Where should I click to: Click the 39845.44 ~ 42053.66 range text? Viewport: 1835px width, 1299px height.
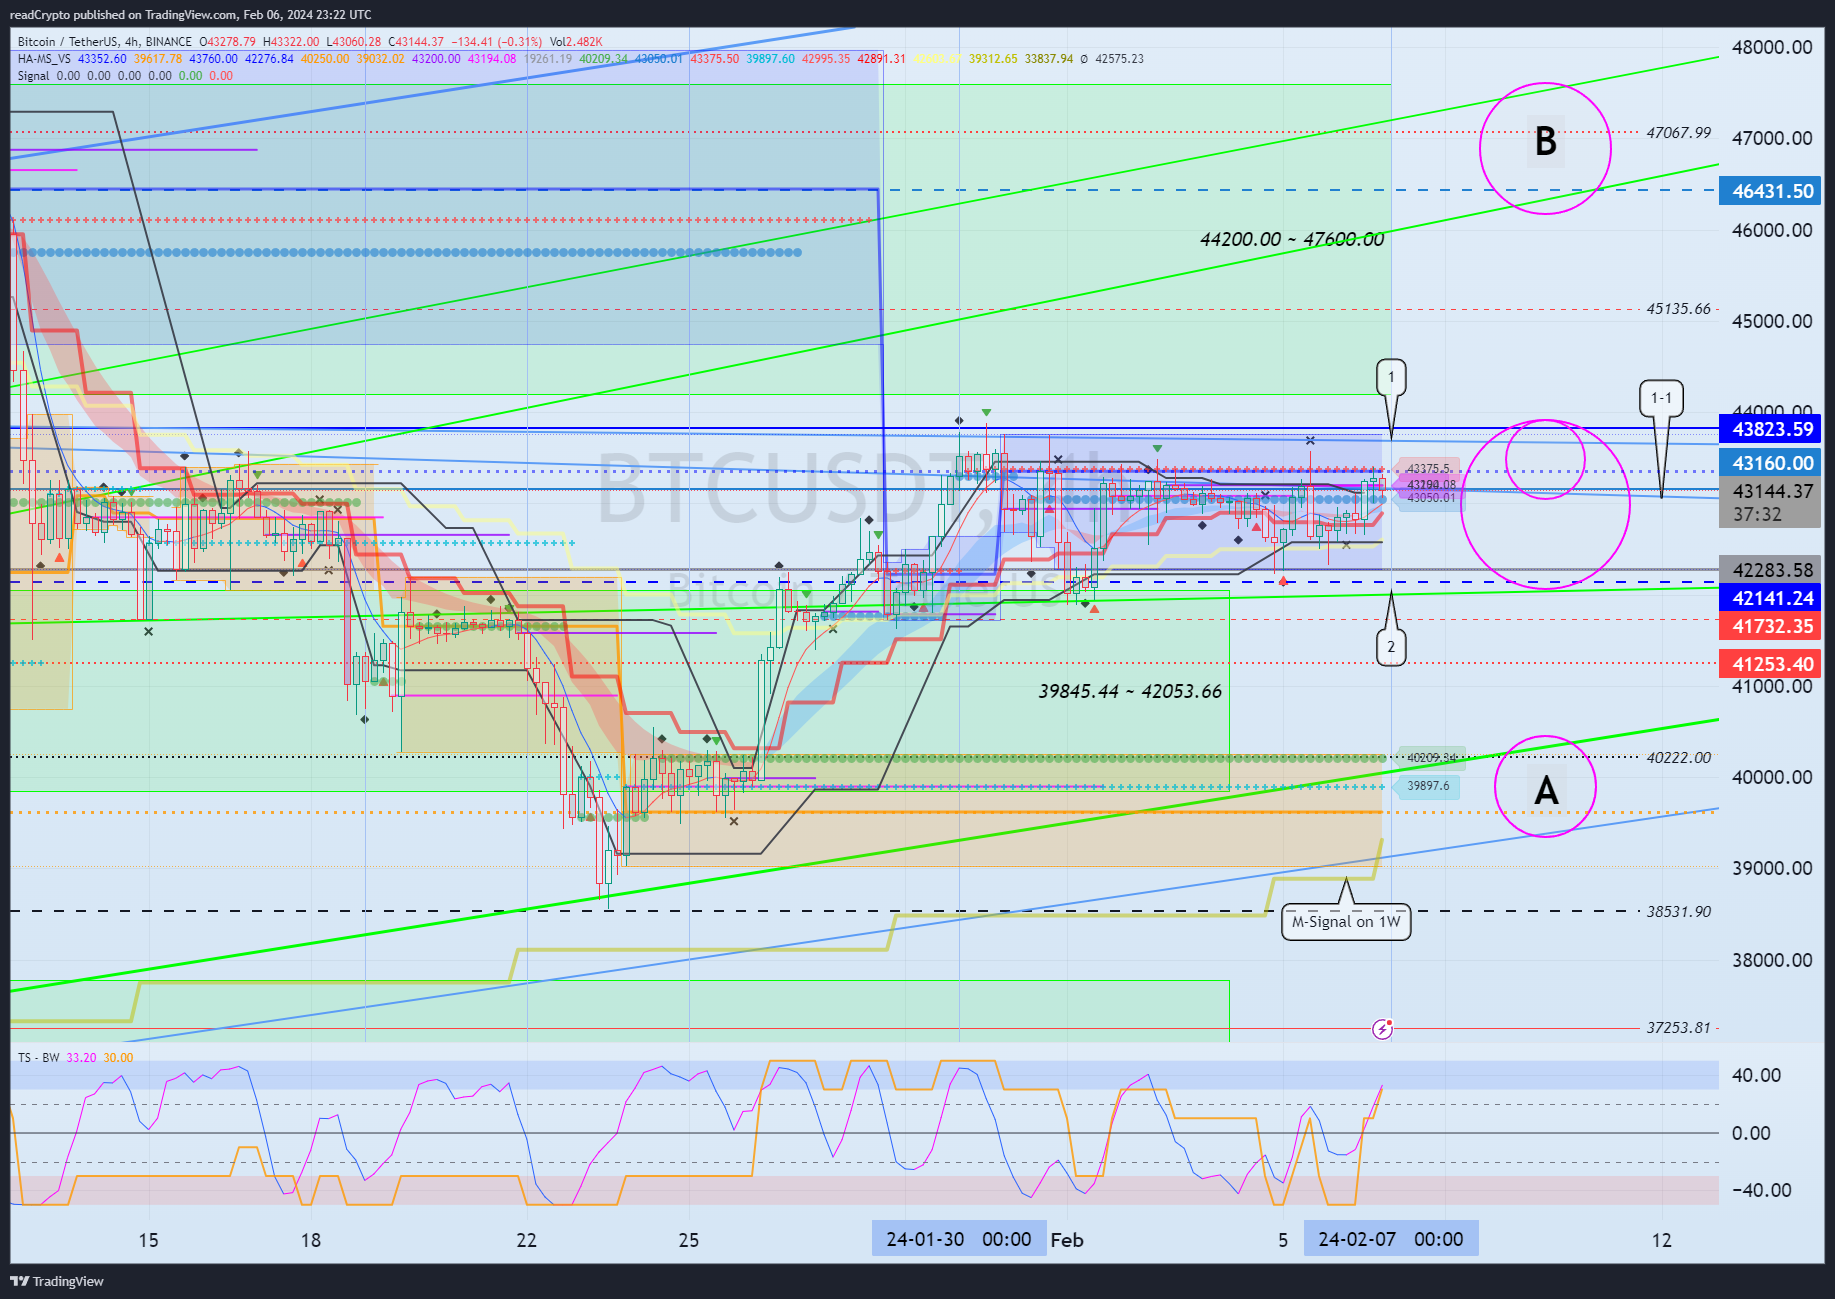point(1130,691)
